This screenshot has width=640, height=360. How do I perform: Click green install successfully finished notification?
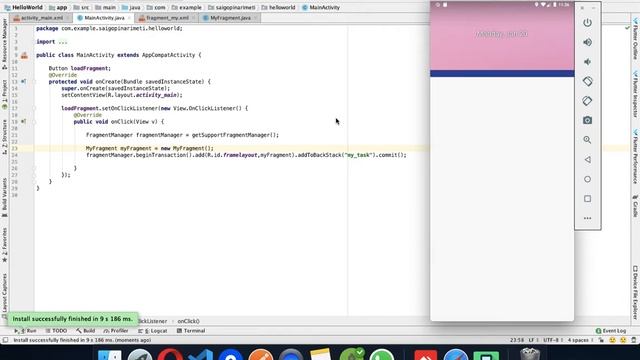[x=73, y=319]
